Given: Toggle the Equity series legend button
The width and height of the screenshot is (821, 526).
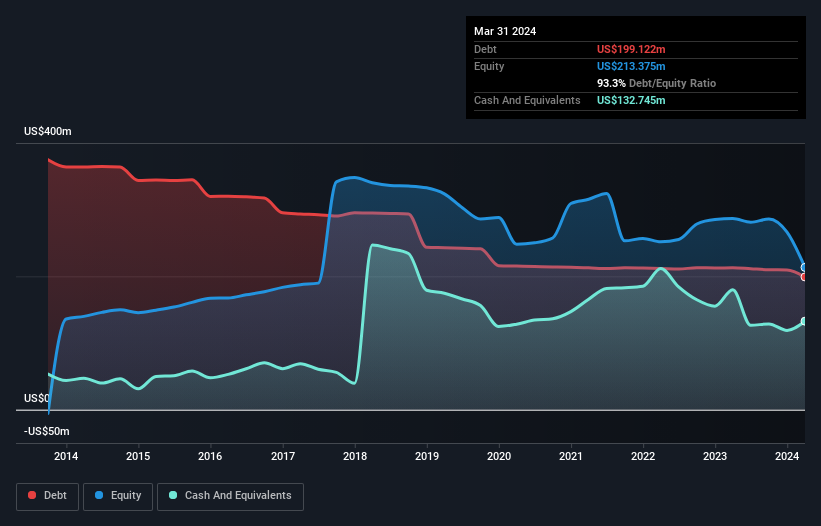Looking at the screenshot, I should tap(118, 496).
